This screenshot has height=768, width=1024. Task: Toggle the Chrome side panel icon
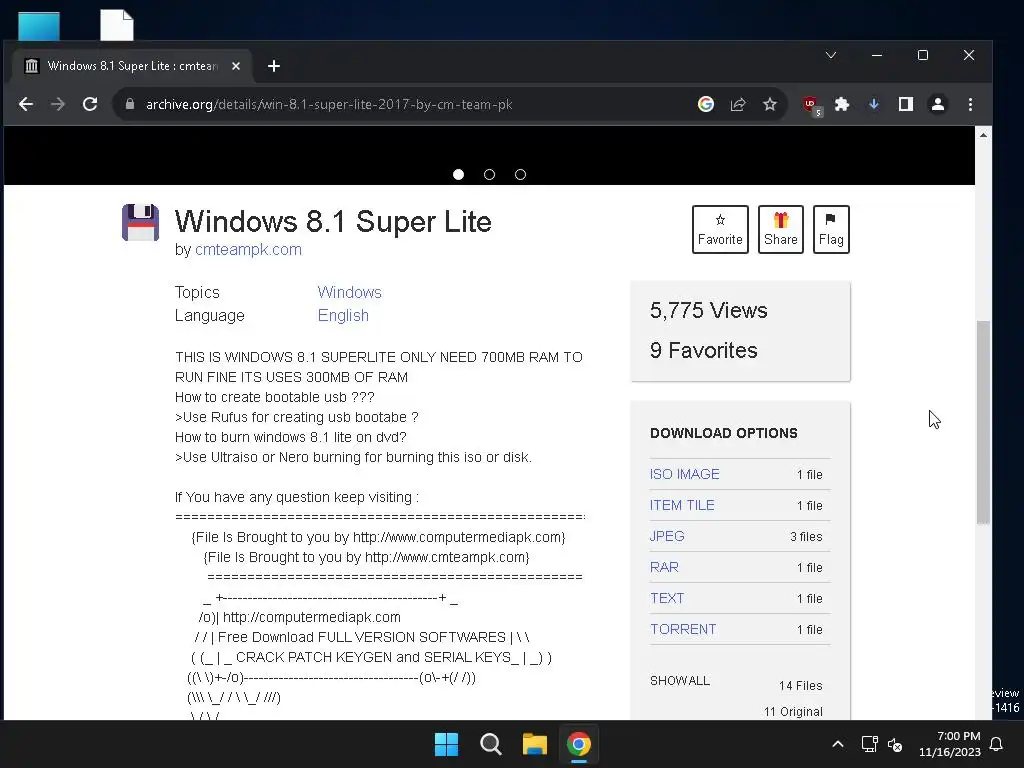tap(906, 104)
